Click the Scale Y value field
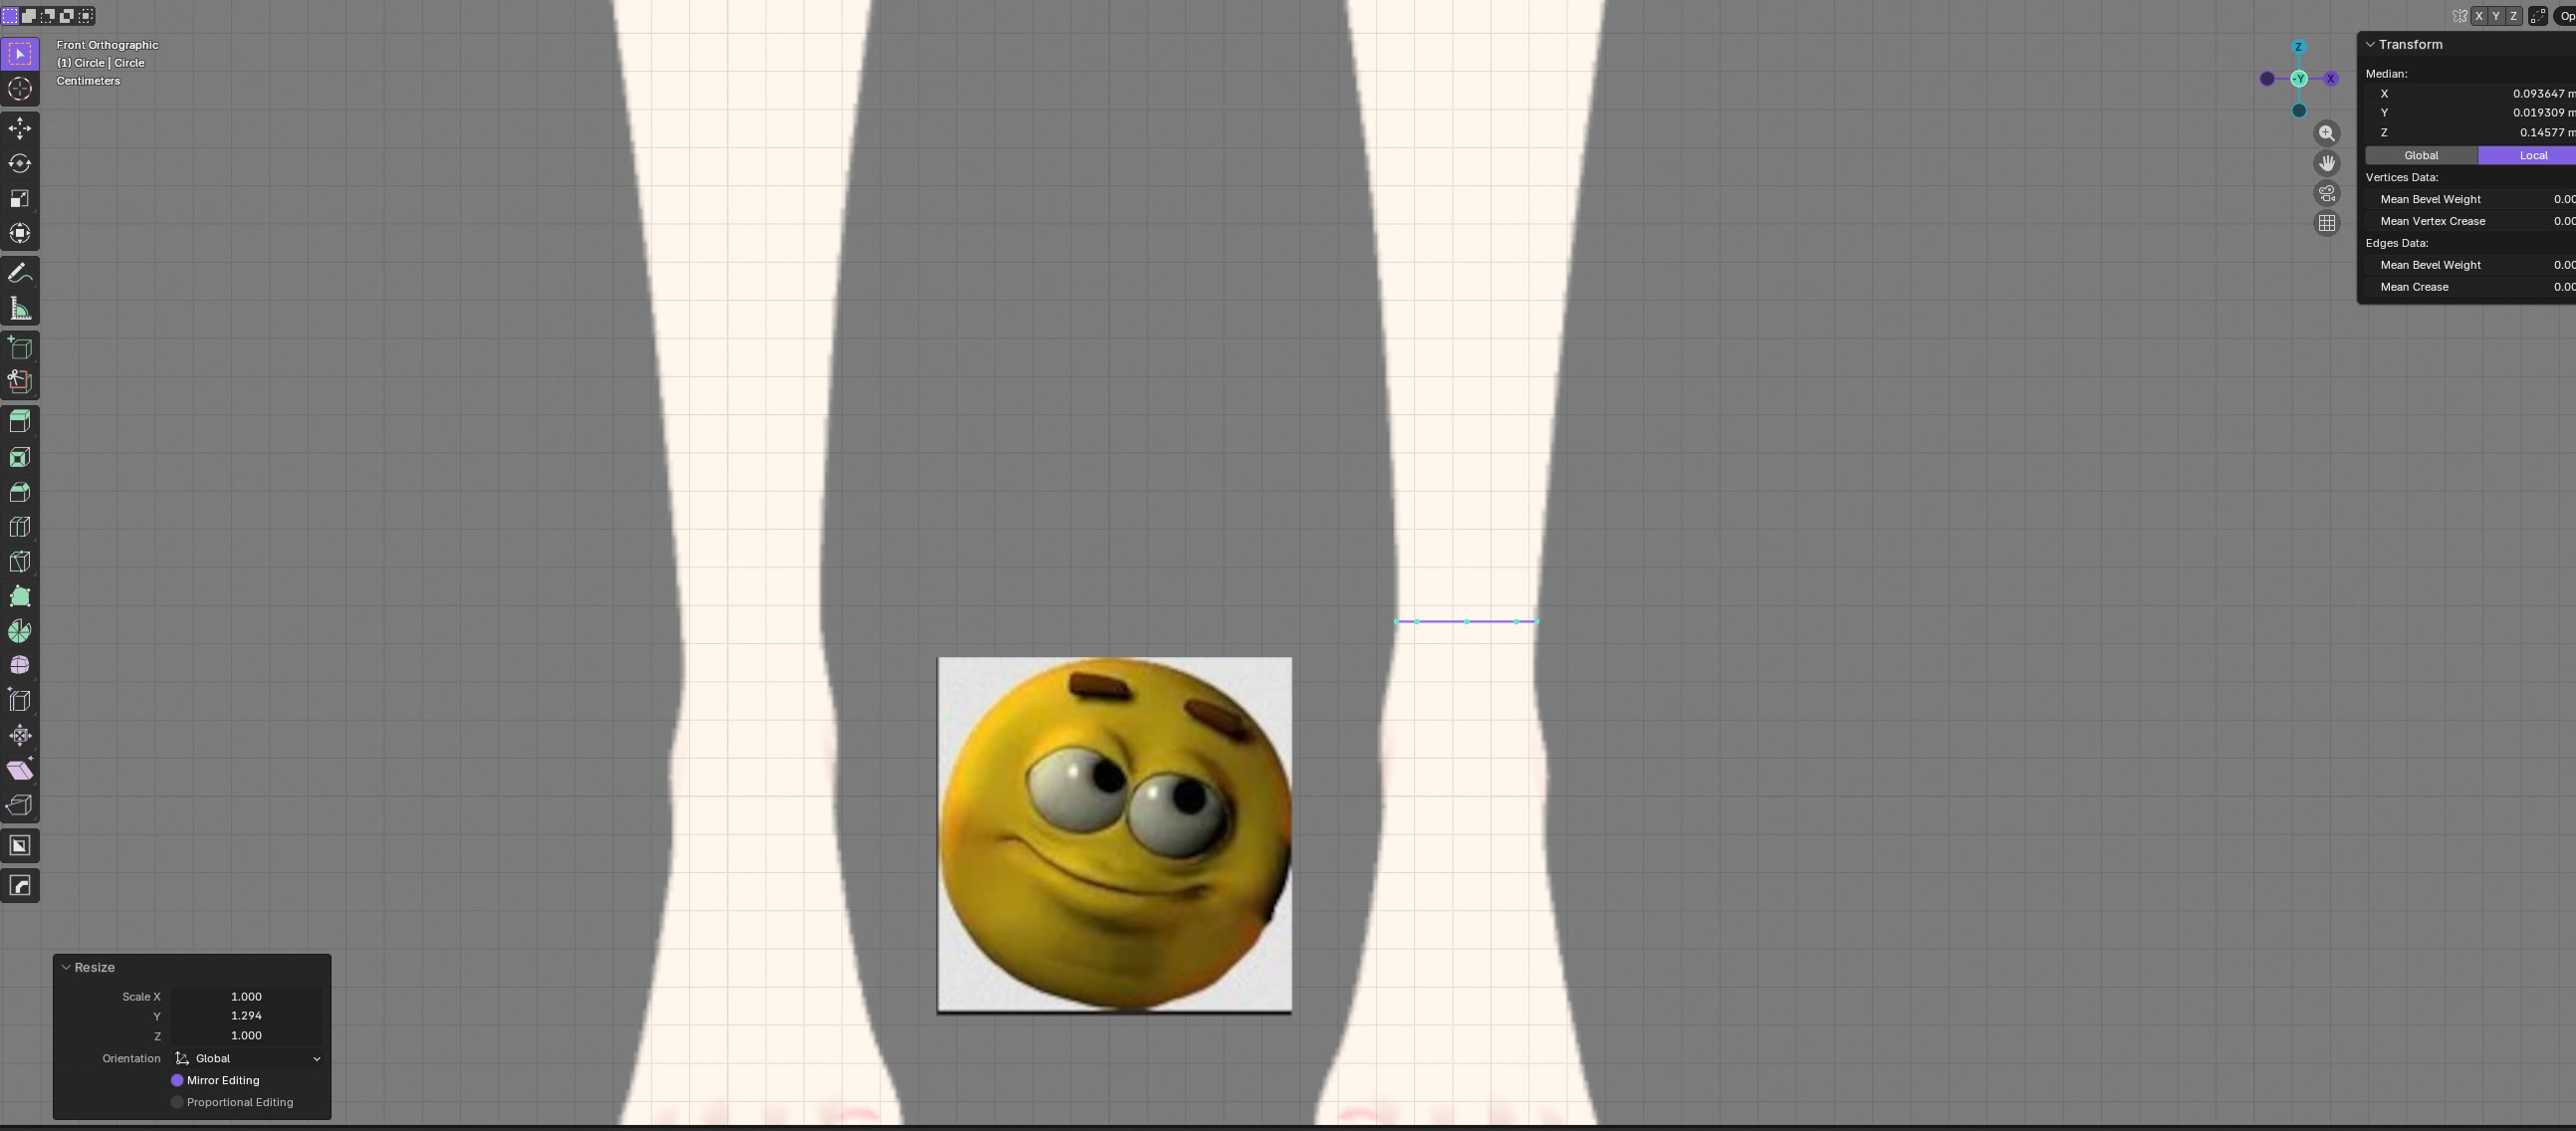 point(246,1016)
